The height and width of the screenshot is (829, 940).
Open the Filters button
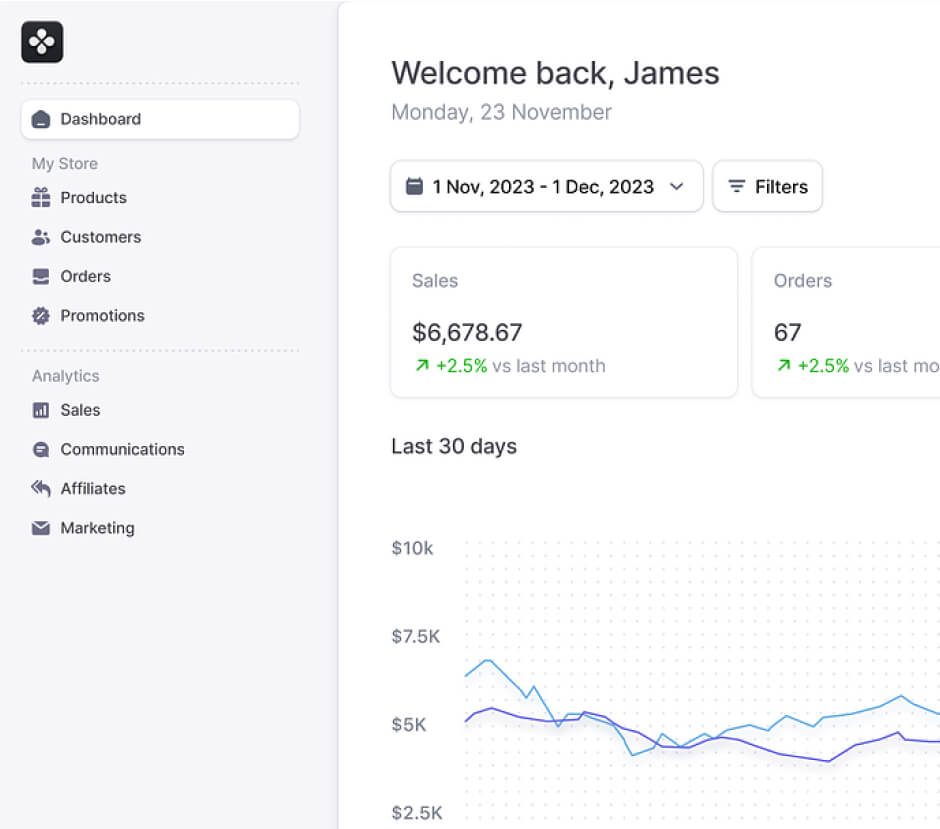tap(767, 186)
